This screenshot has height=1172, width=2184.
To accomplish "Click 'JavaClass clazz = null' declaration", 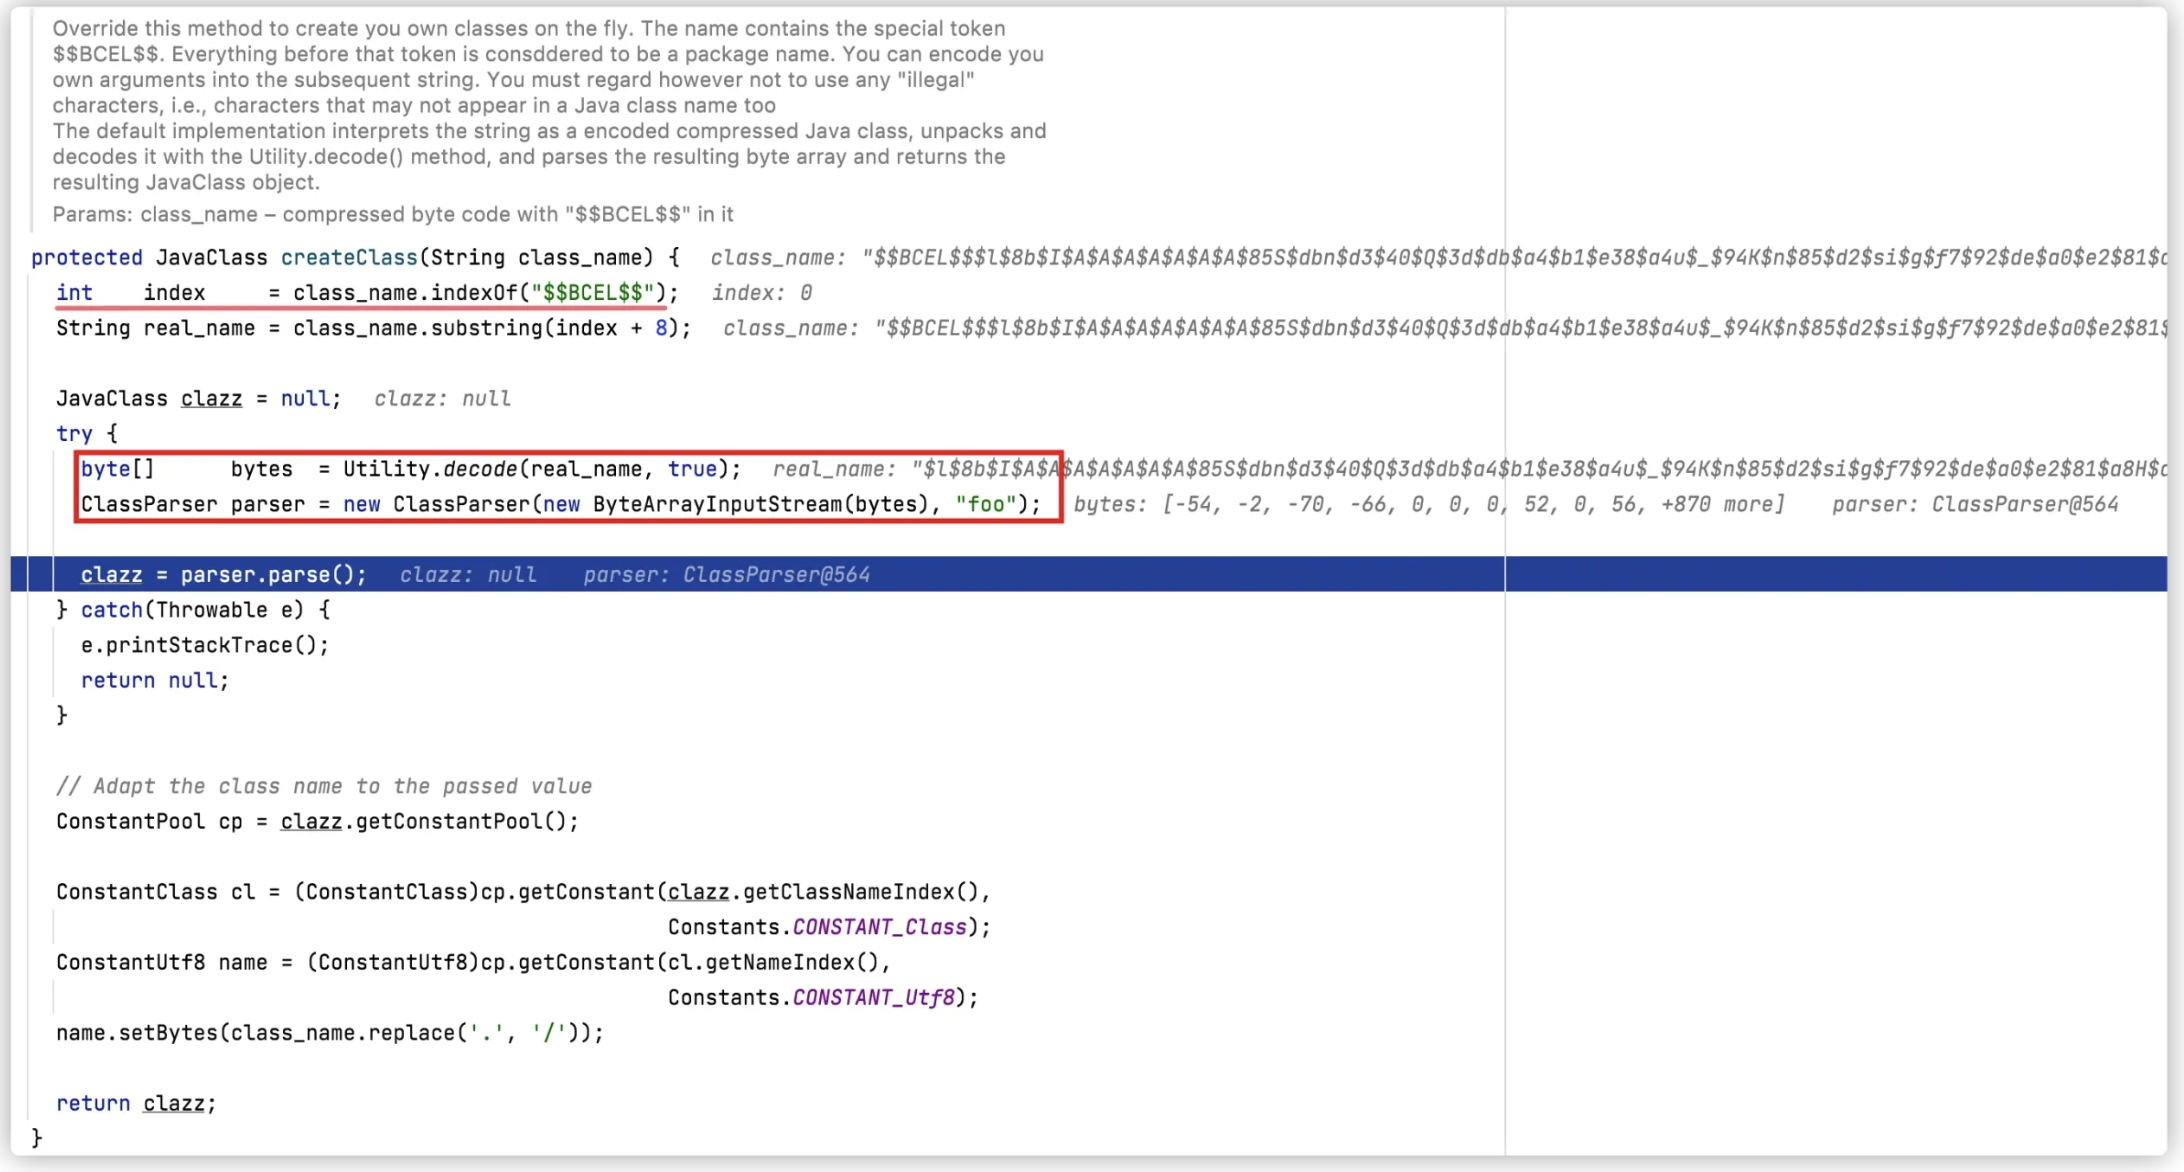I will (197, 399).
